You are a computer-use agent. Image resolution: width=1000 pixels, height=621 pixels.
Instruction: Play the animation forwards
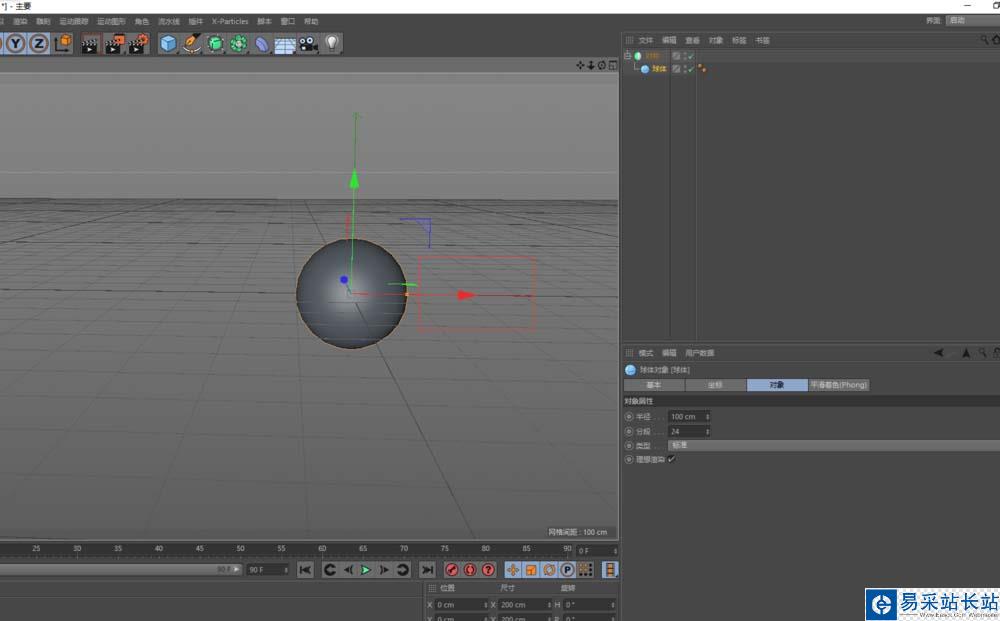[366, 570]
